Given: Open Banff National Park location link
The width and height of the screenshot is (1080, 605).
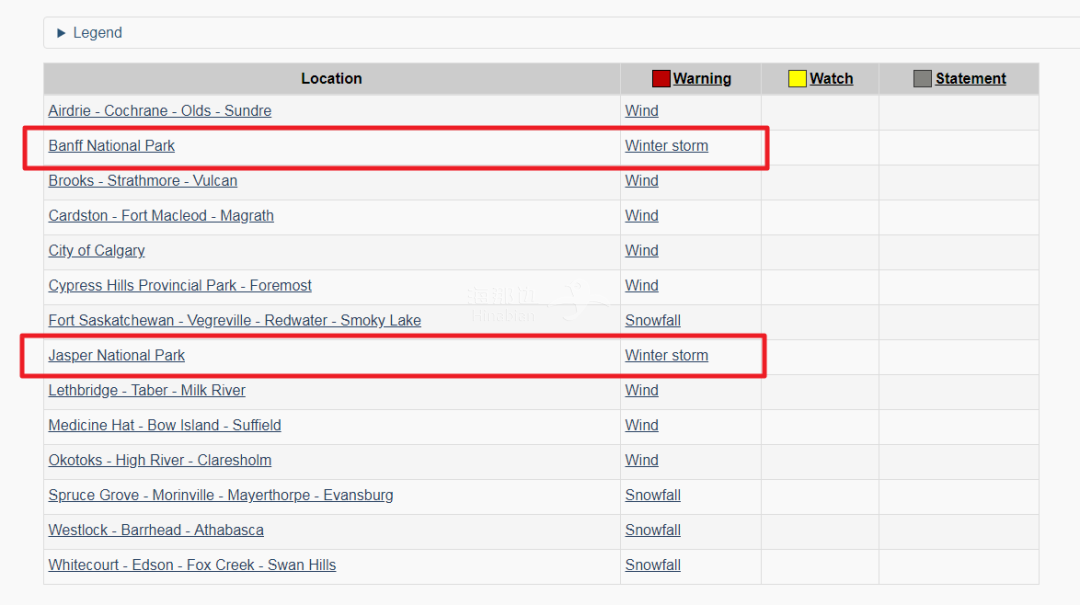Looking at the screenshot, I should (x=111, y=146).
